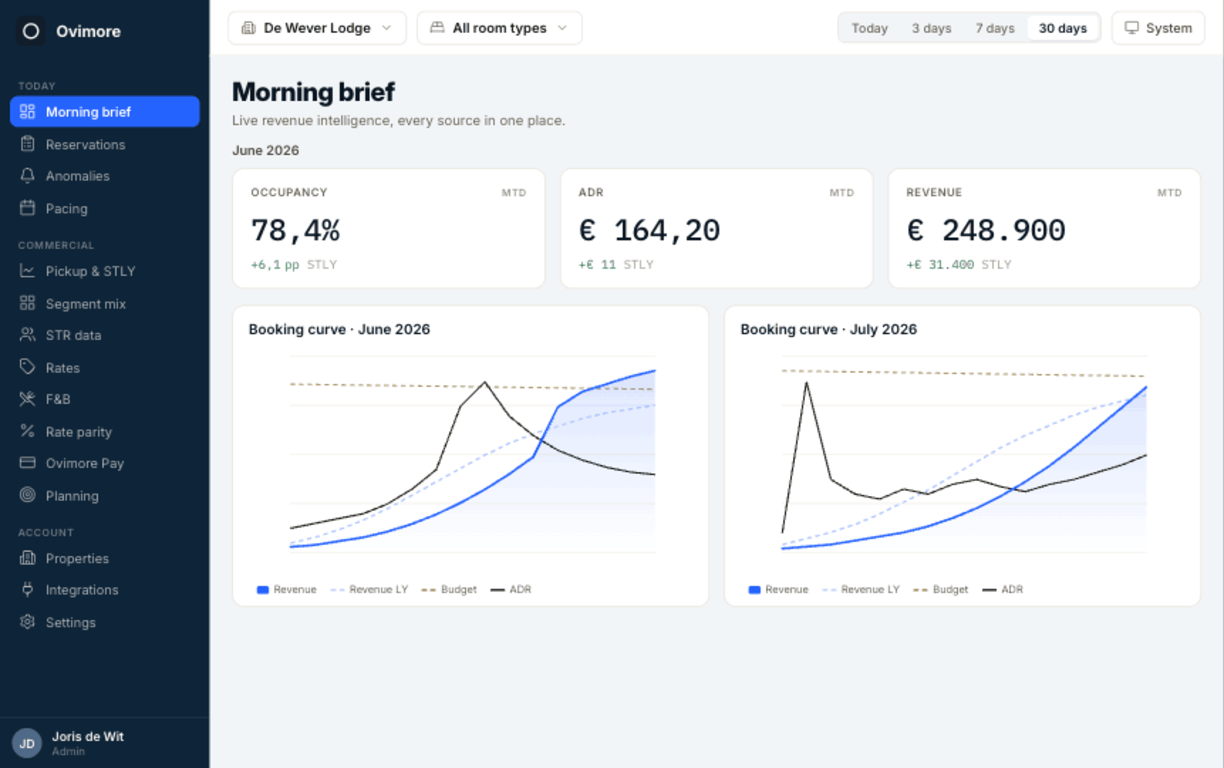Screen dimensions: 1224x768
Task: Select the 7 days range option
Action: (995, 28)
